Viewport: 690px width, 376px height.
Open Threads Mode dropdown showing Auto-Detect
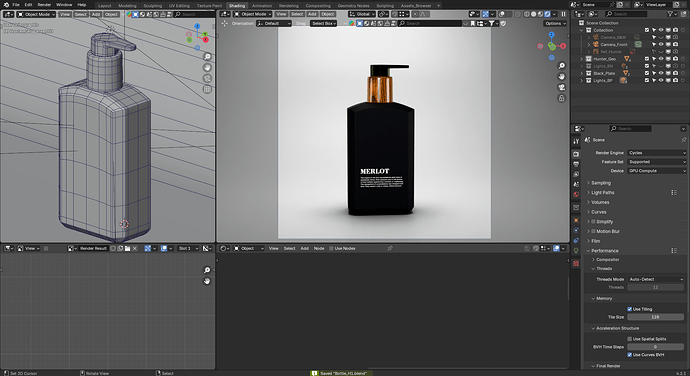[656, 279]
